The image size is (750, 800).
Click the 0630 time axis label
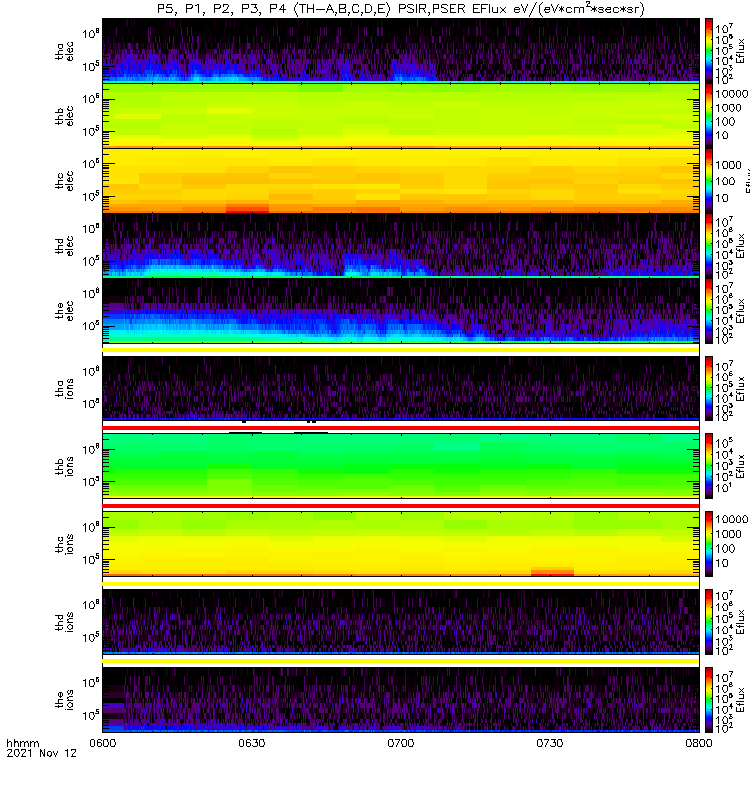tap(252, 743)
